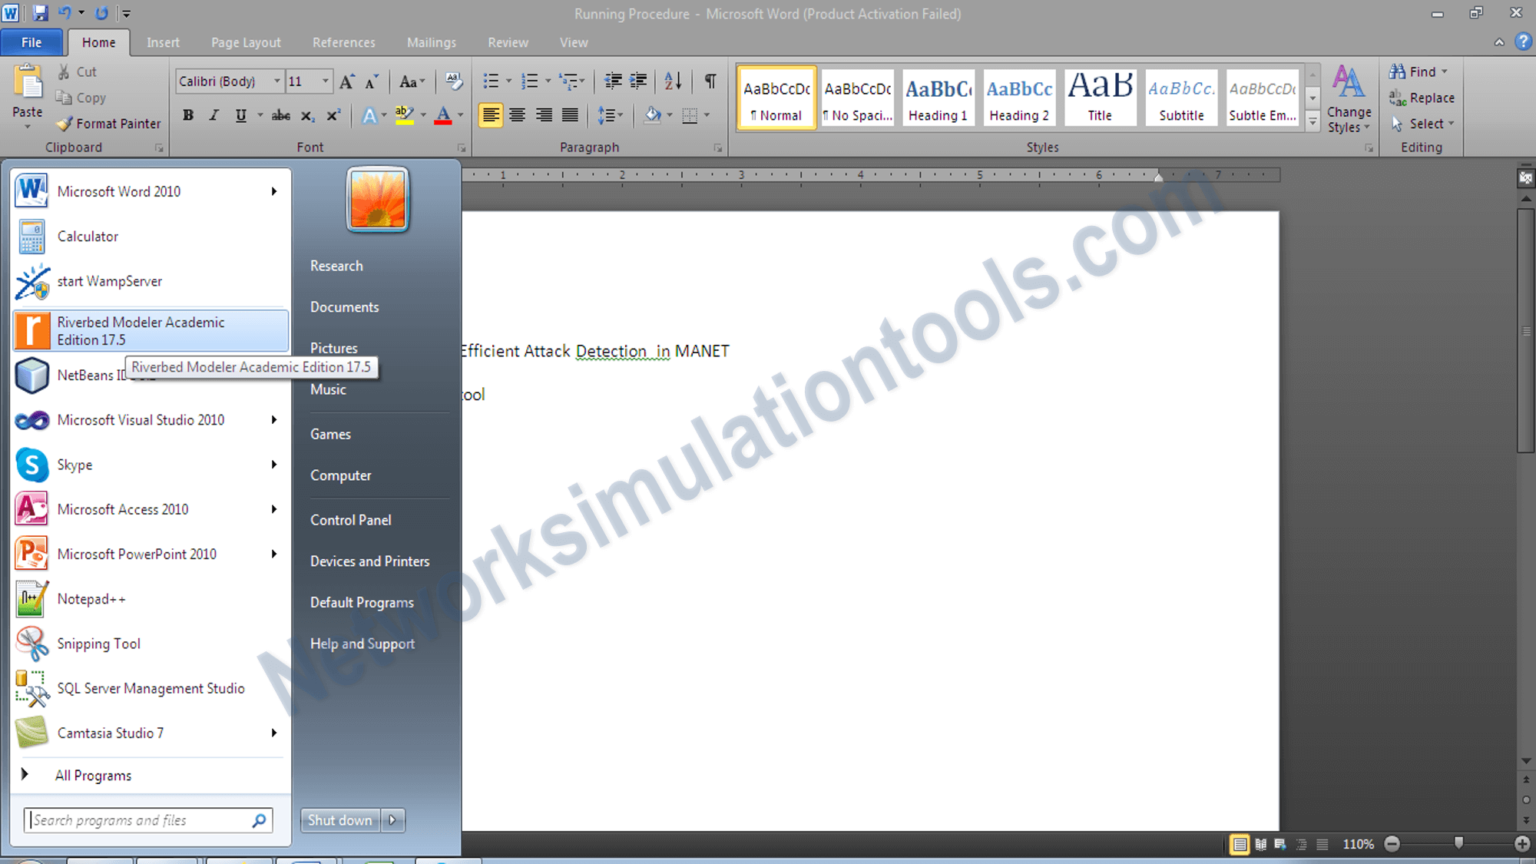Apply the Heading 1 style

937,97
